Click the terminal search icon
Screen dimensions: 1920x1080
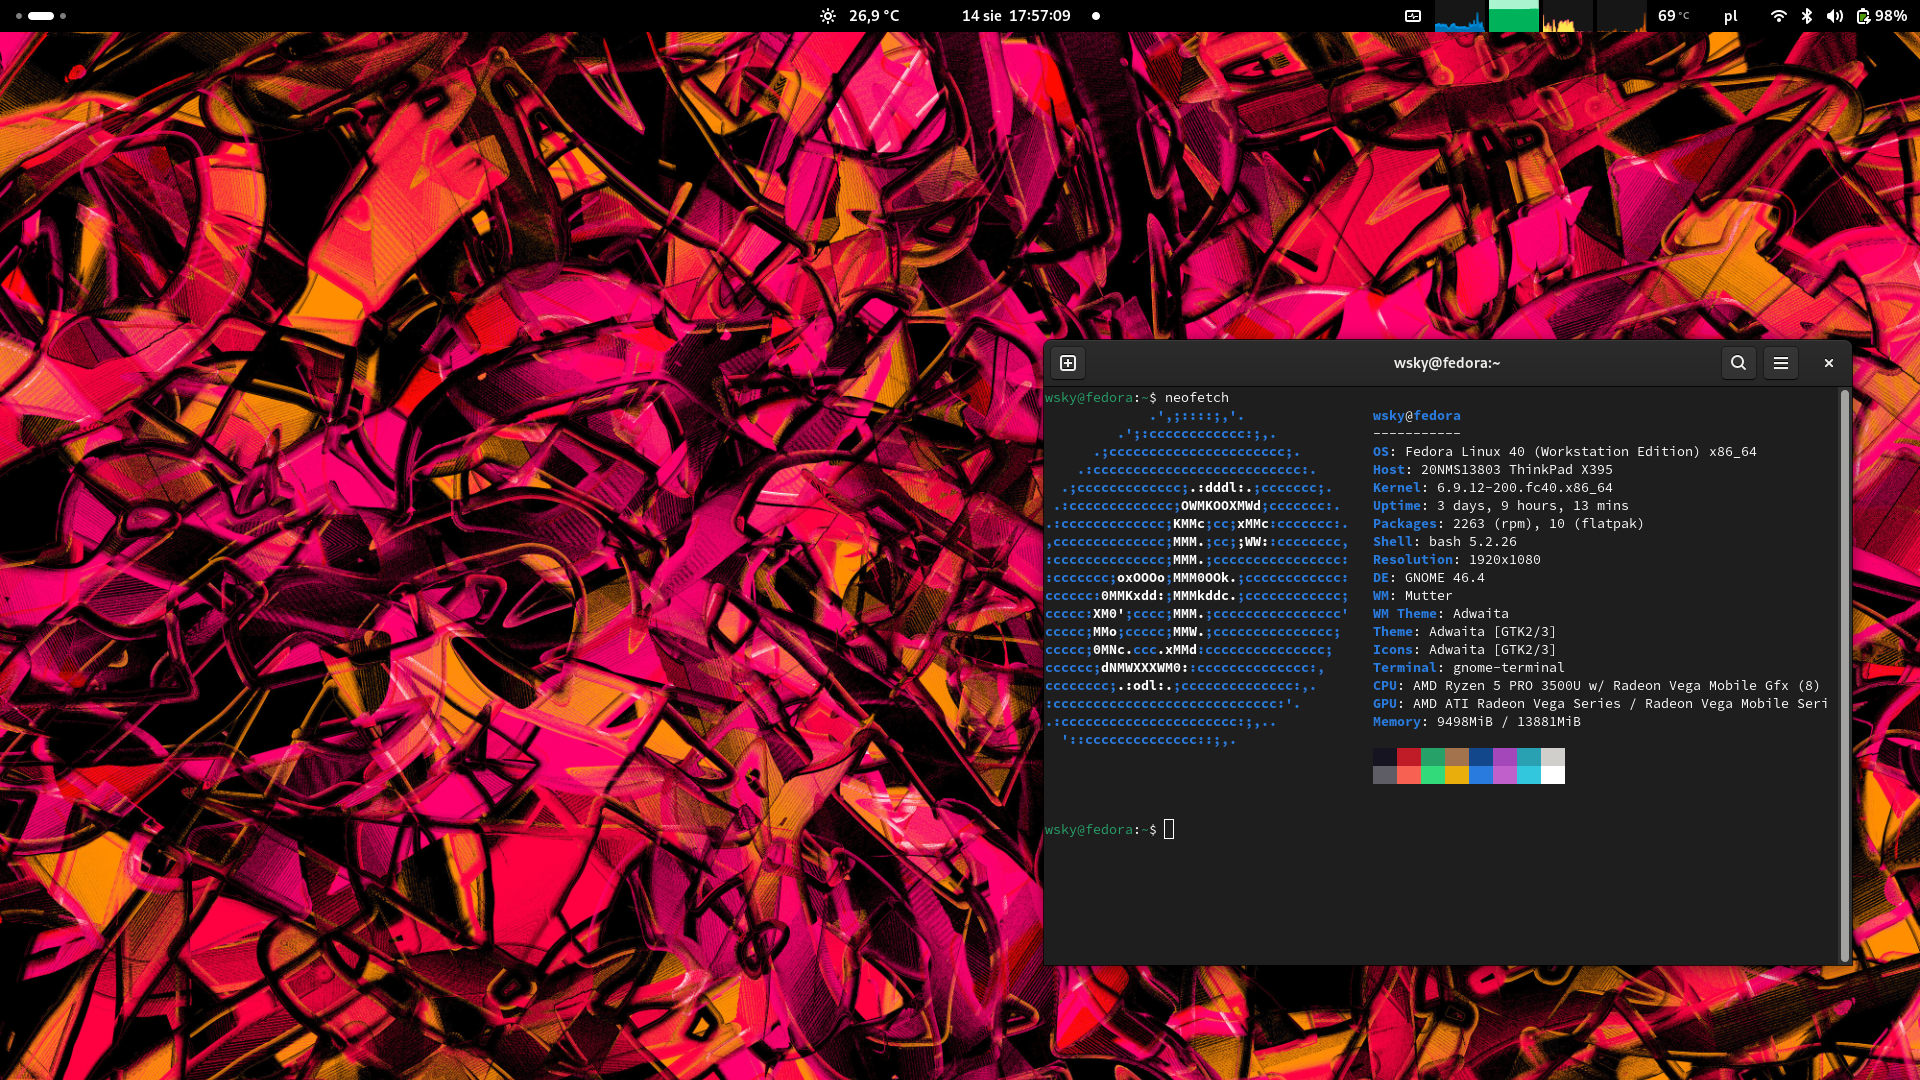point(1738,363)
